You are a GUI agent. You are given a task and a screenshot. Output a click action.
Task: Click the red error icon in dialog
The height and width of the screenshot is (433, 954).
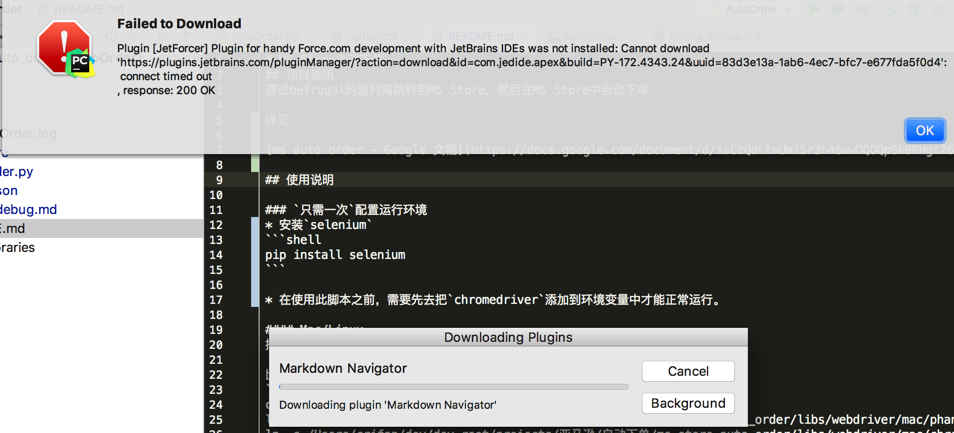pos(63,47)
